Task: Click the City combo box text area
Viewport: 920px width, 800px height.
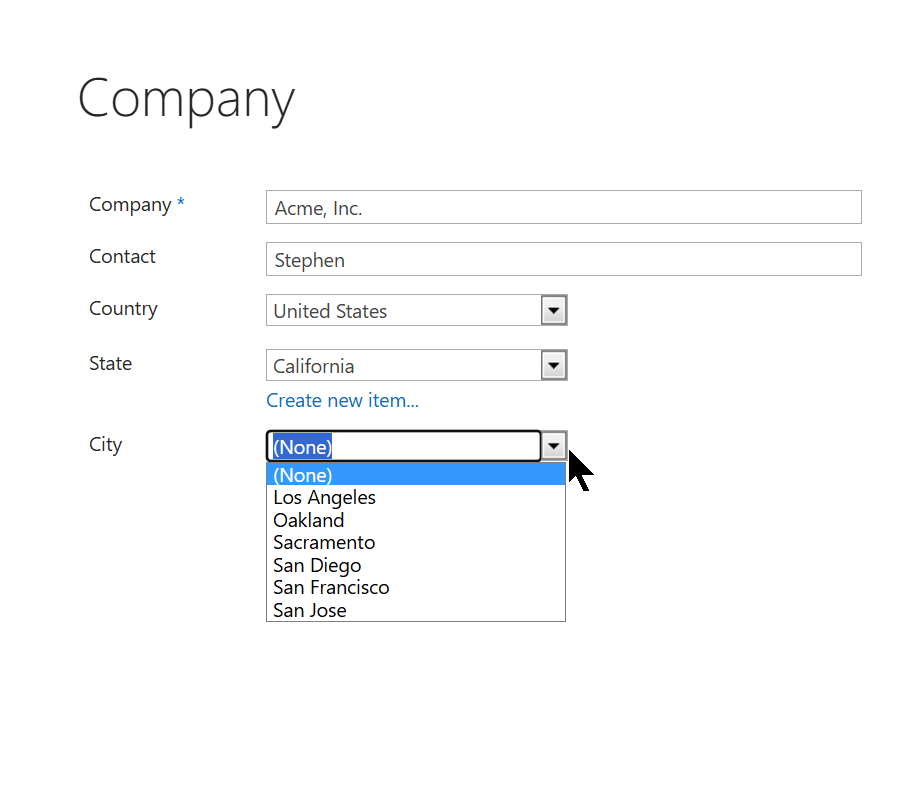Action: pyautogui.click(x=404, y=446)
